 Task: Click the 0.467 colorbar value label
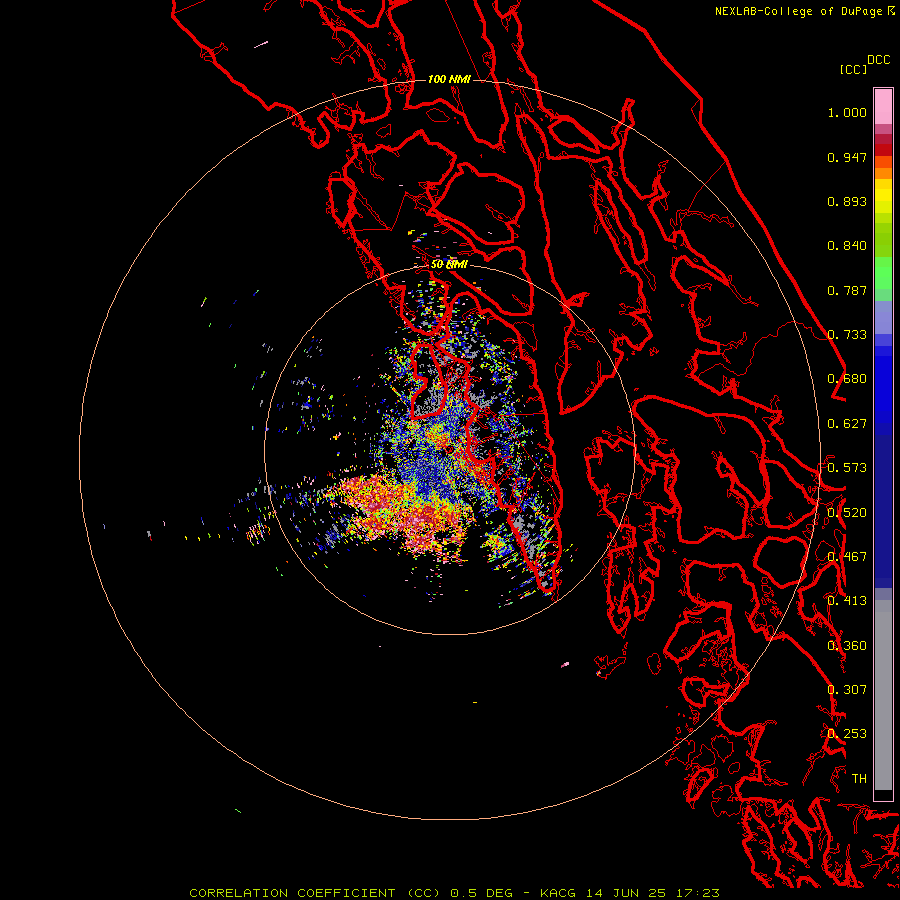point(847,557)
